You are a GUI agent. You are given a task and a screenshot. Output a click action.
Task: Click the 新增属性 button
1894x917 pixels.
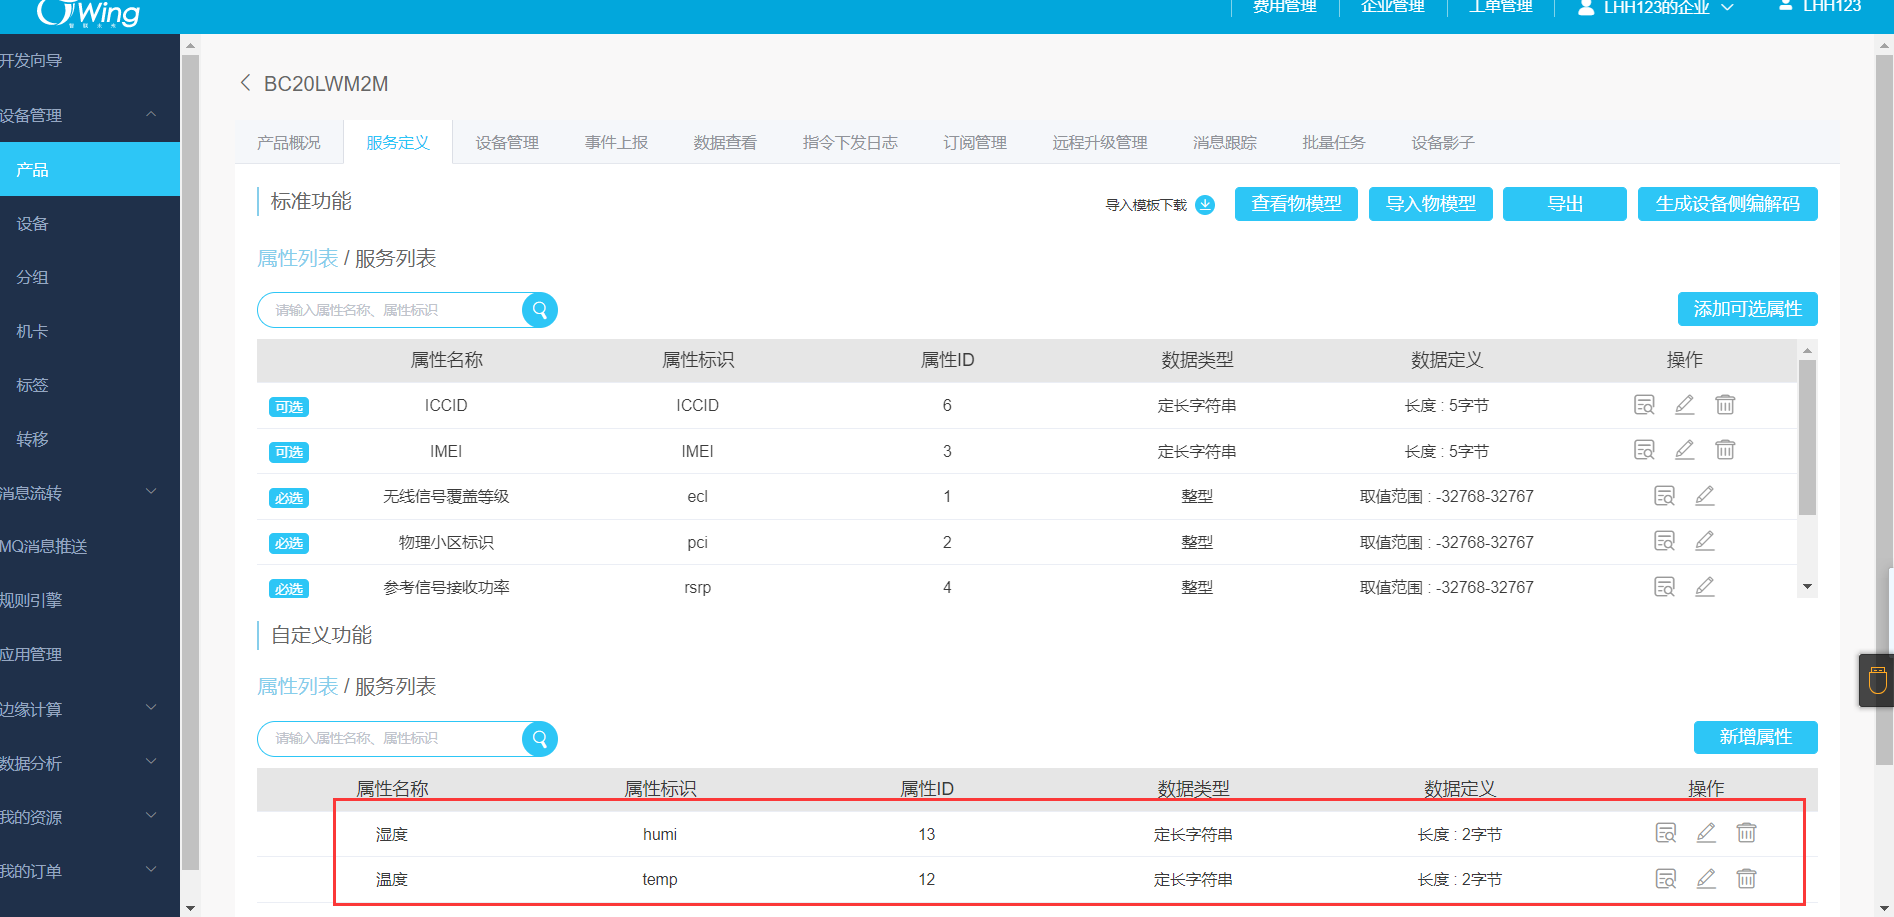pos(1755,737)
